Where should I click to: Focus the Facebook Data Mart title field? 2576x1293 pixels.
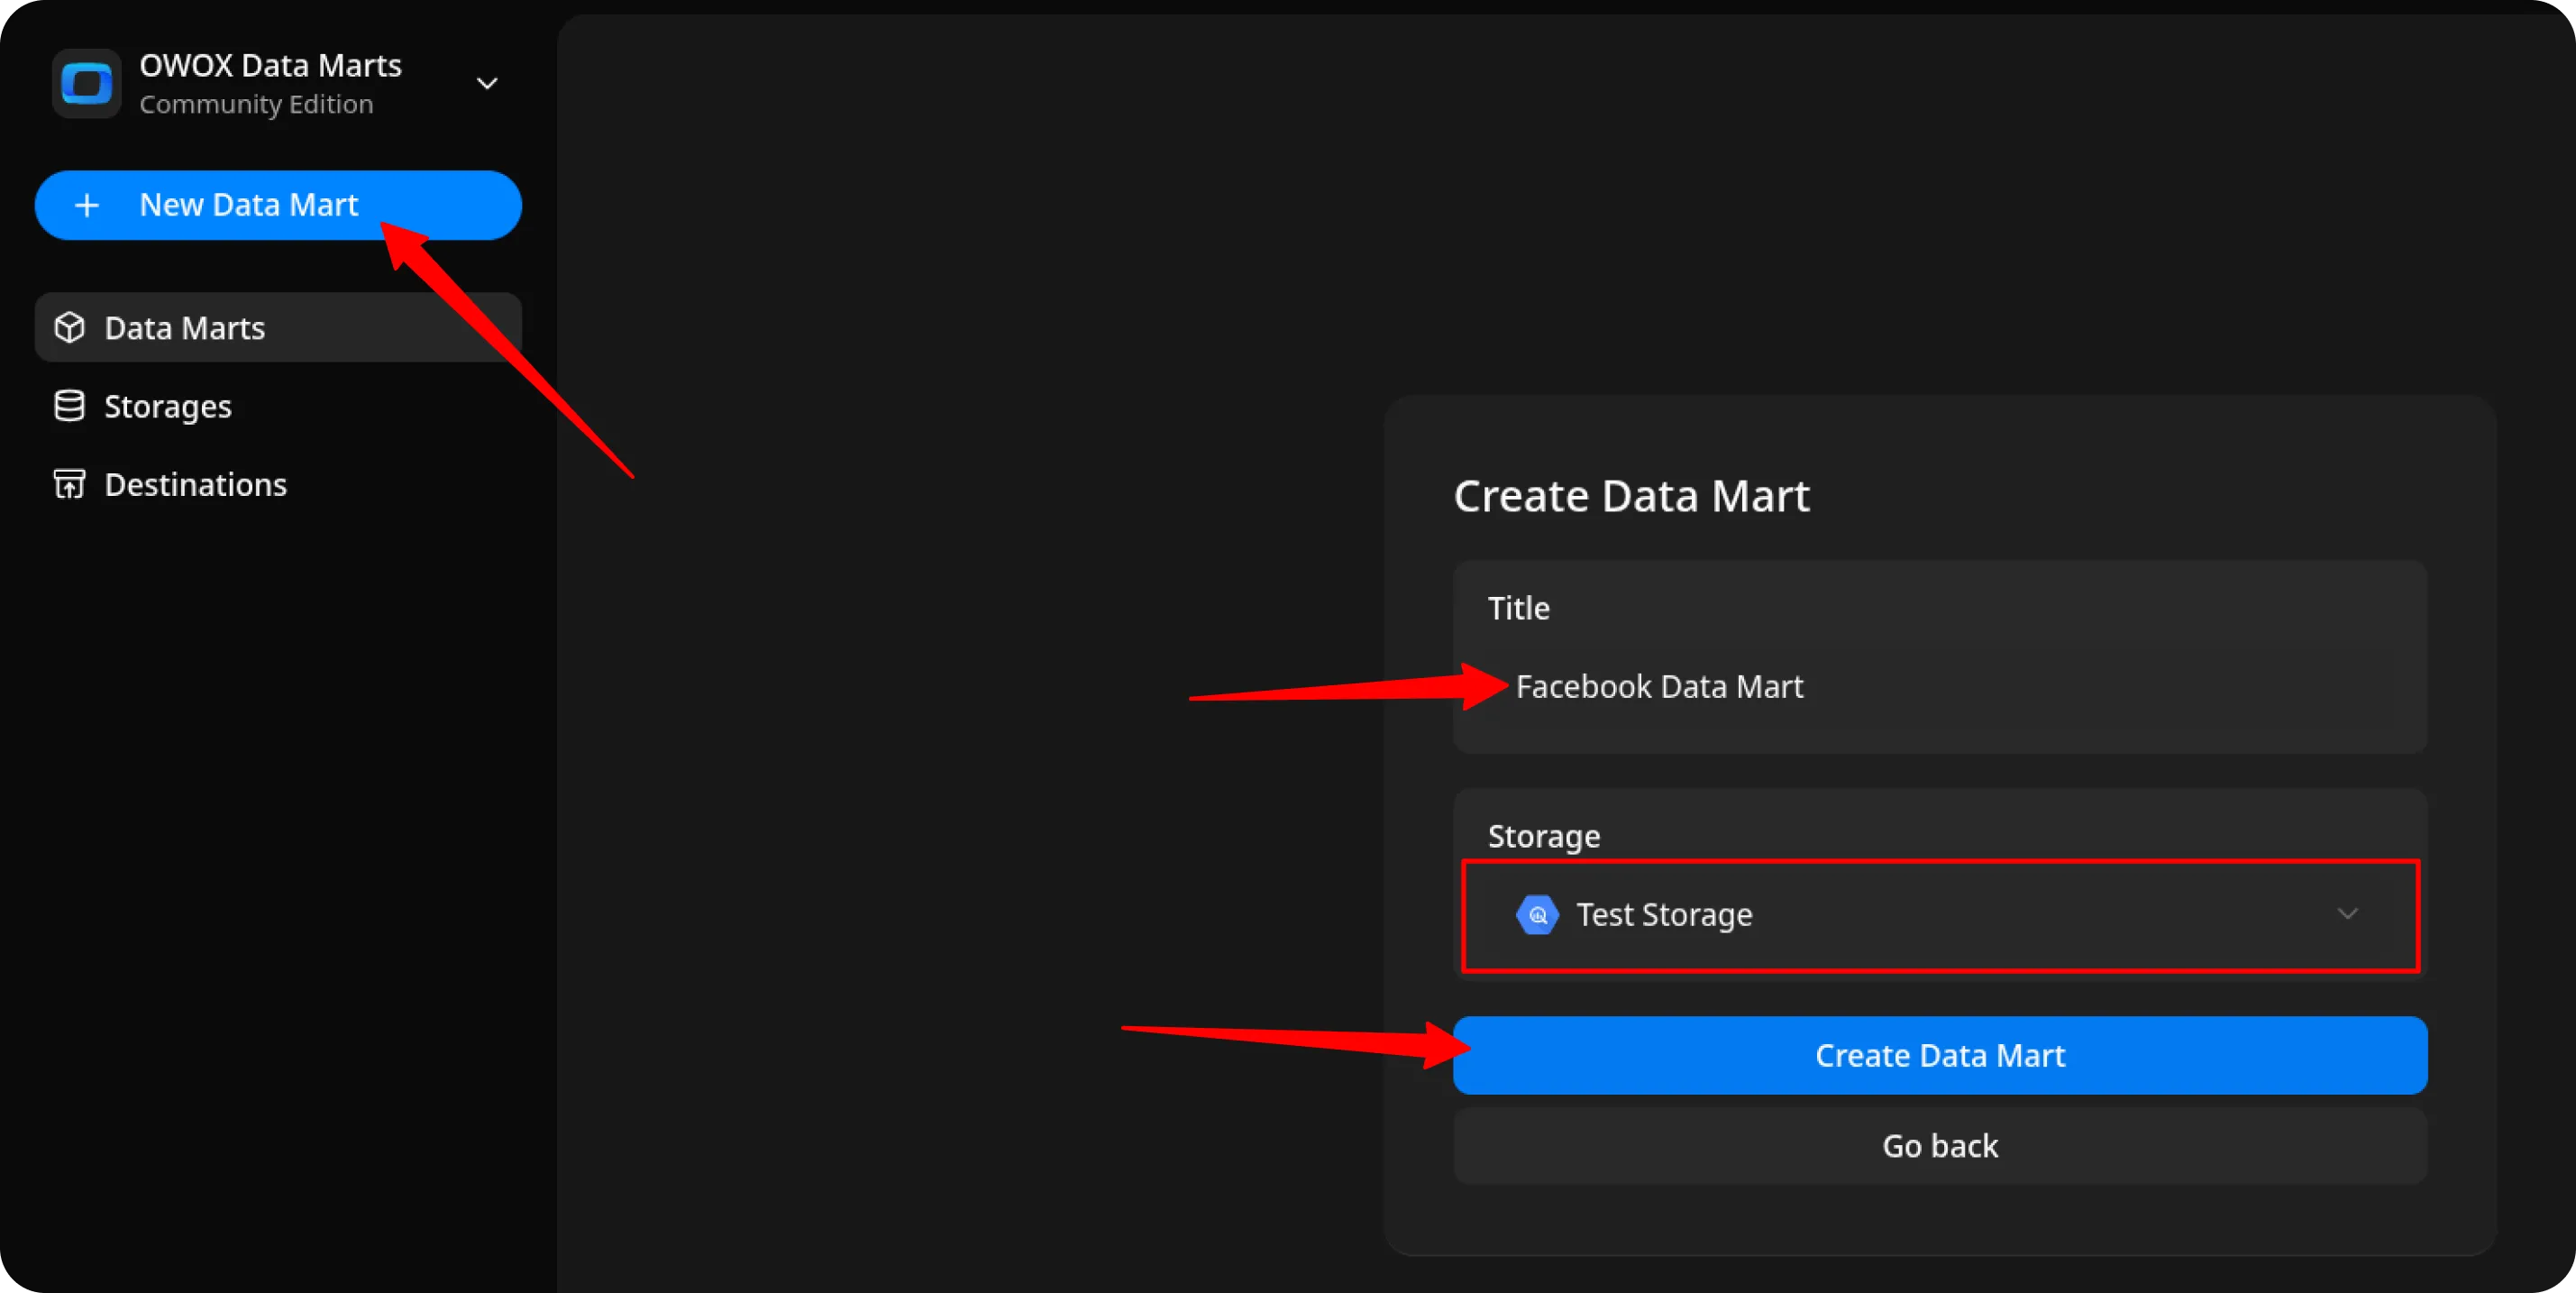[x=1939, y=687]
